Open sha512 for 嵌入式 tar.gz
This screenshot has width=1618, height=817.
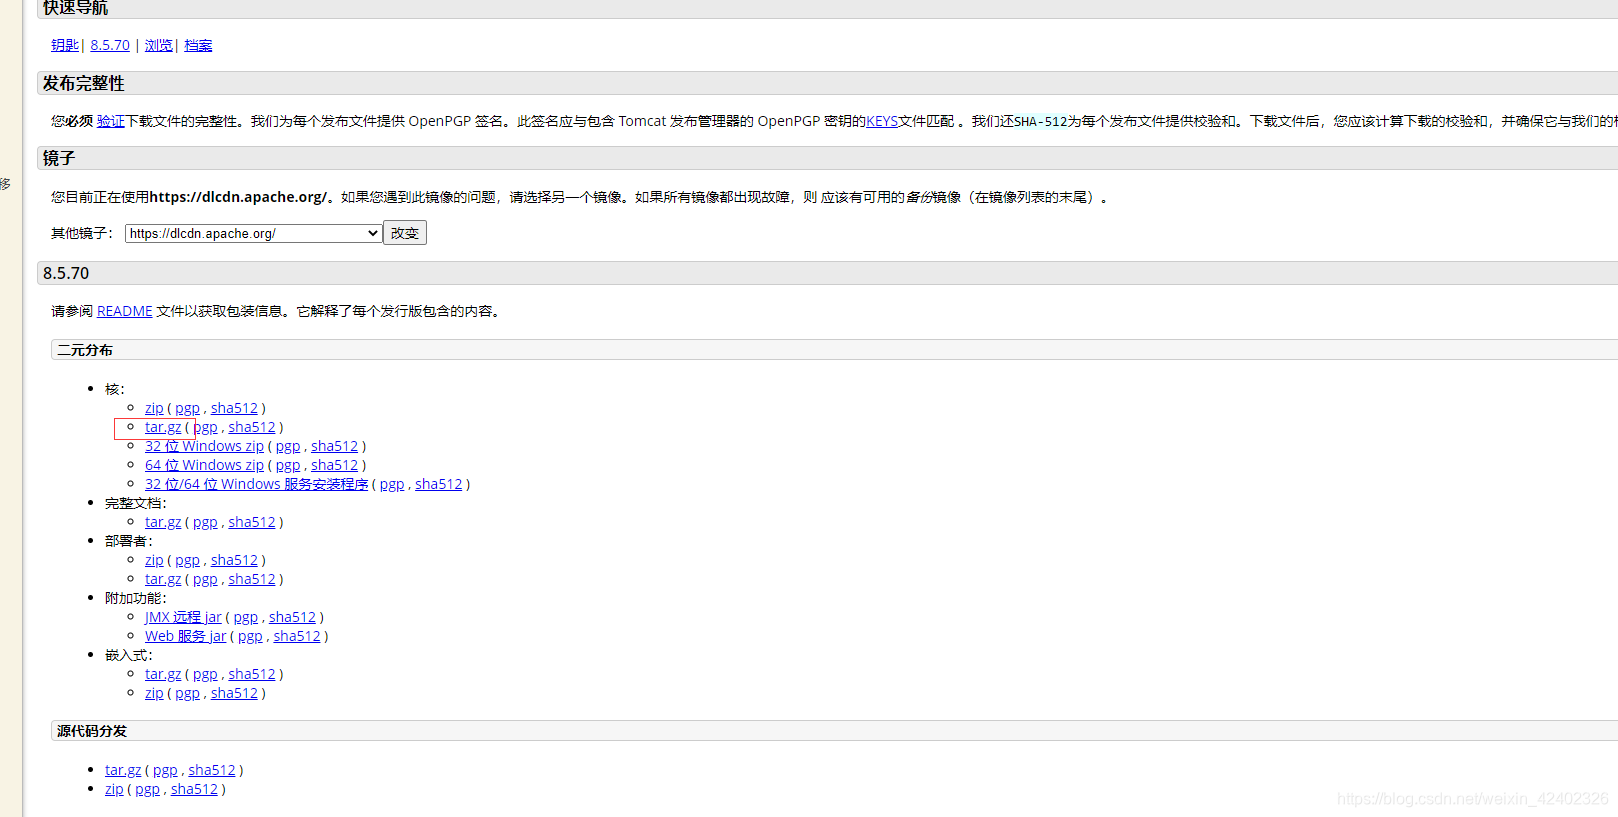pyautogui.click(x=252, y=674)
